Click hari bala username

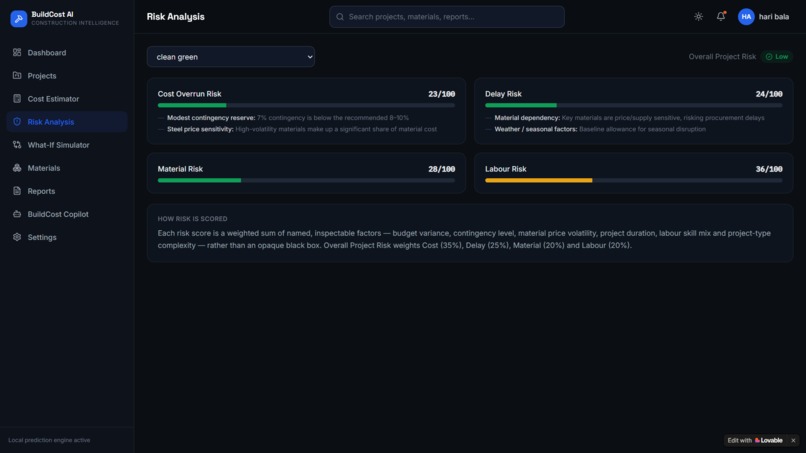(774, 16)
